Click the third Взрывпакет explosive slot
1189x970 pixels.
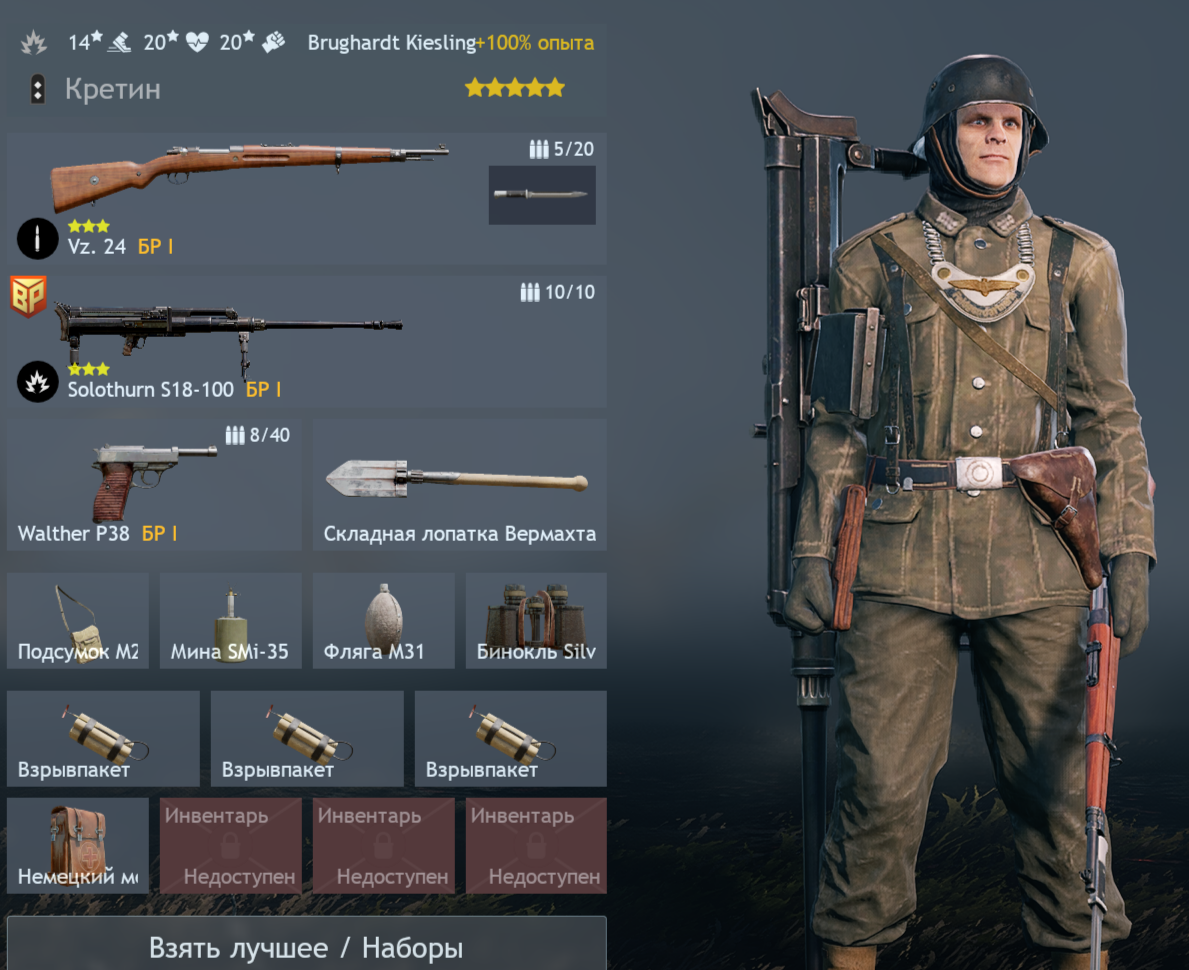(510, 738)
